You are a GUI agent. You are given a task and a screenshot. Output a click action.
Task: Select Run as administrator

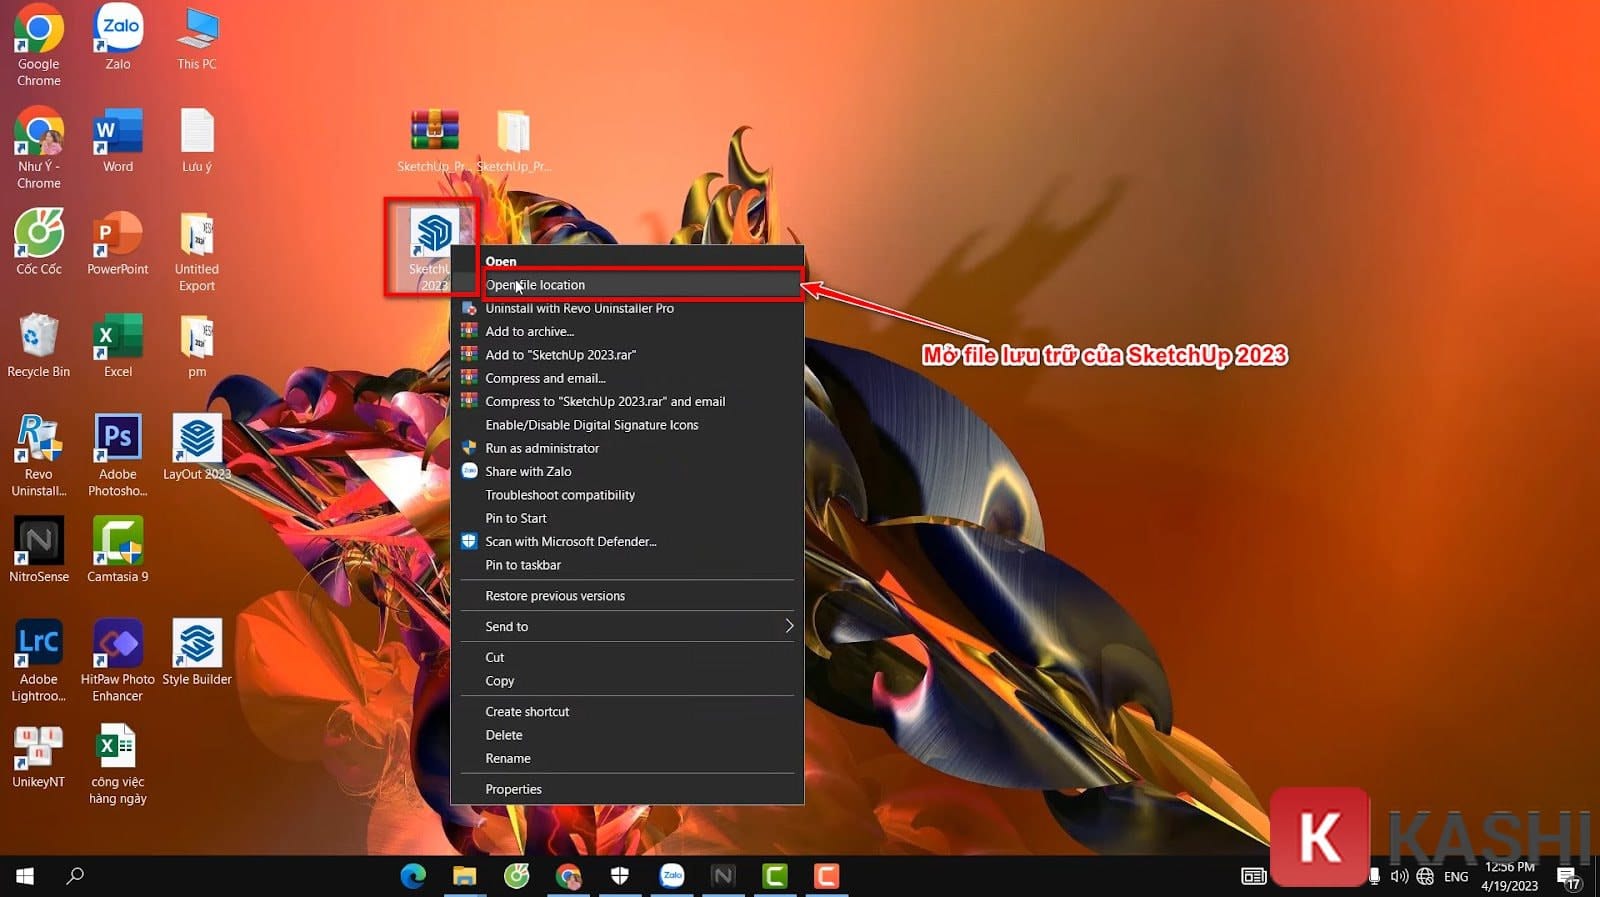(542, 448)
